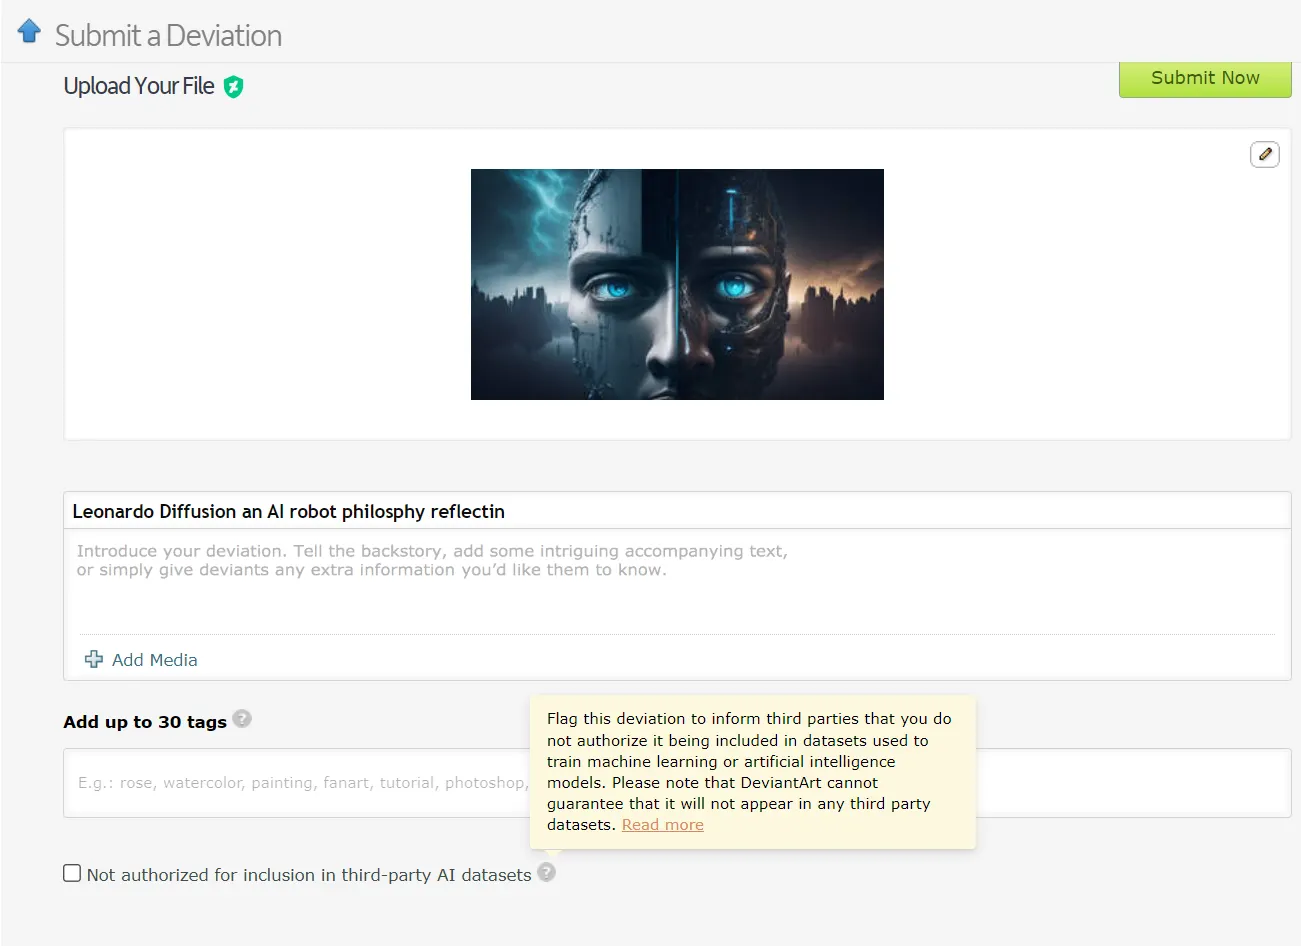Focus the tags input field

(300, 783)
